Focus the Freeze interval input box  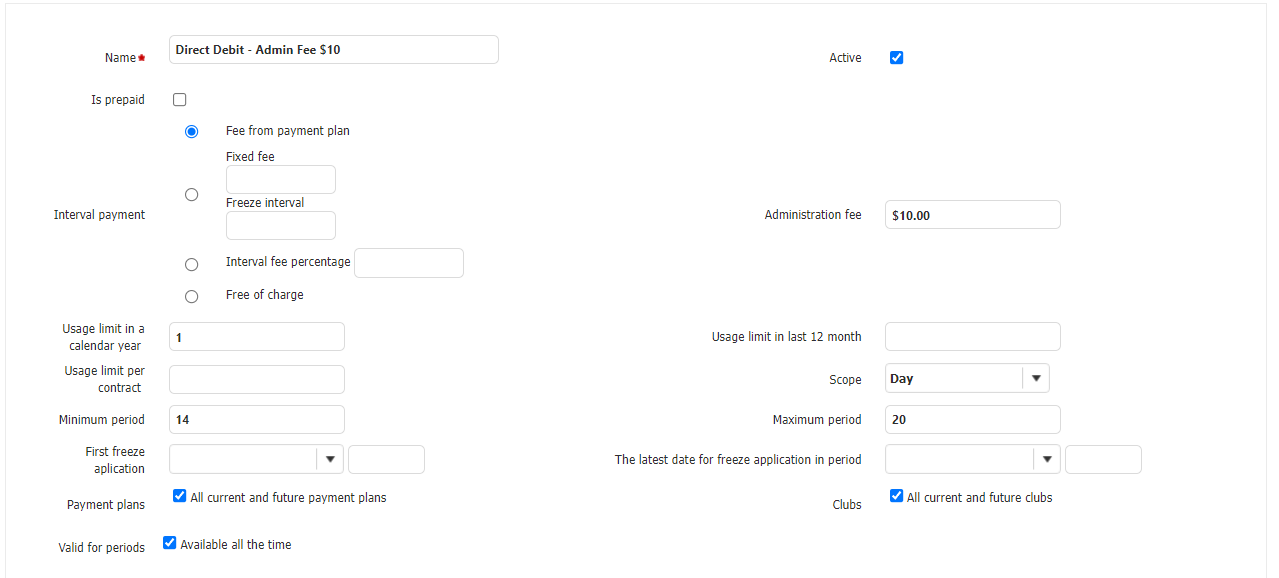(280, 226)
